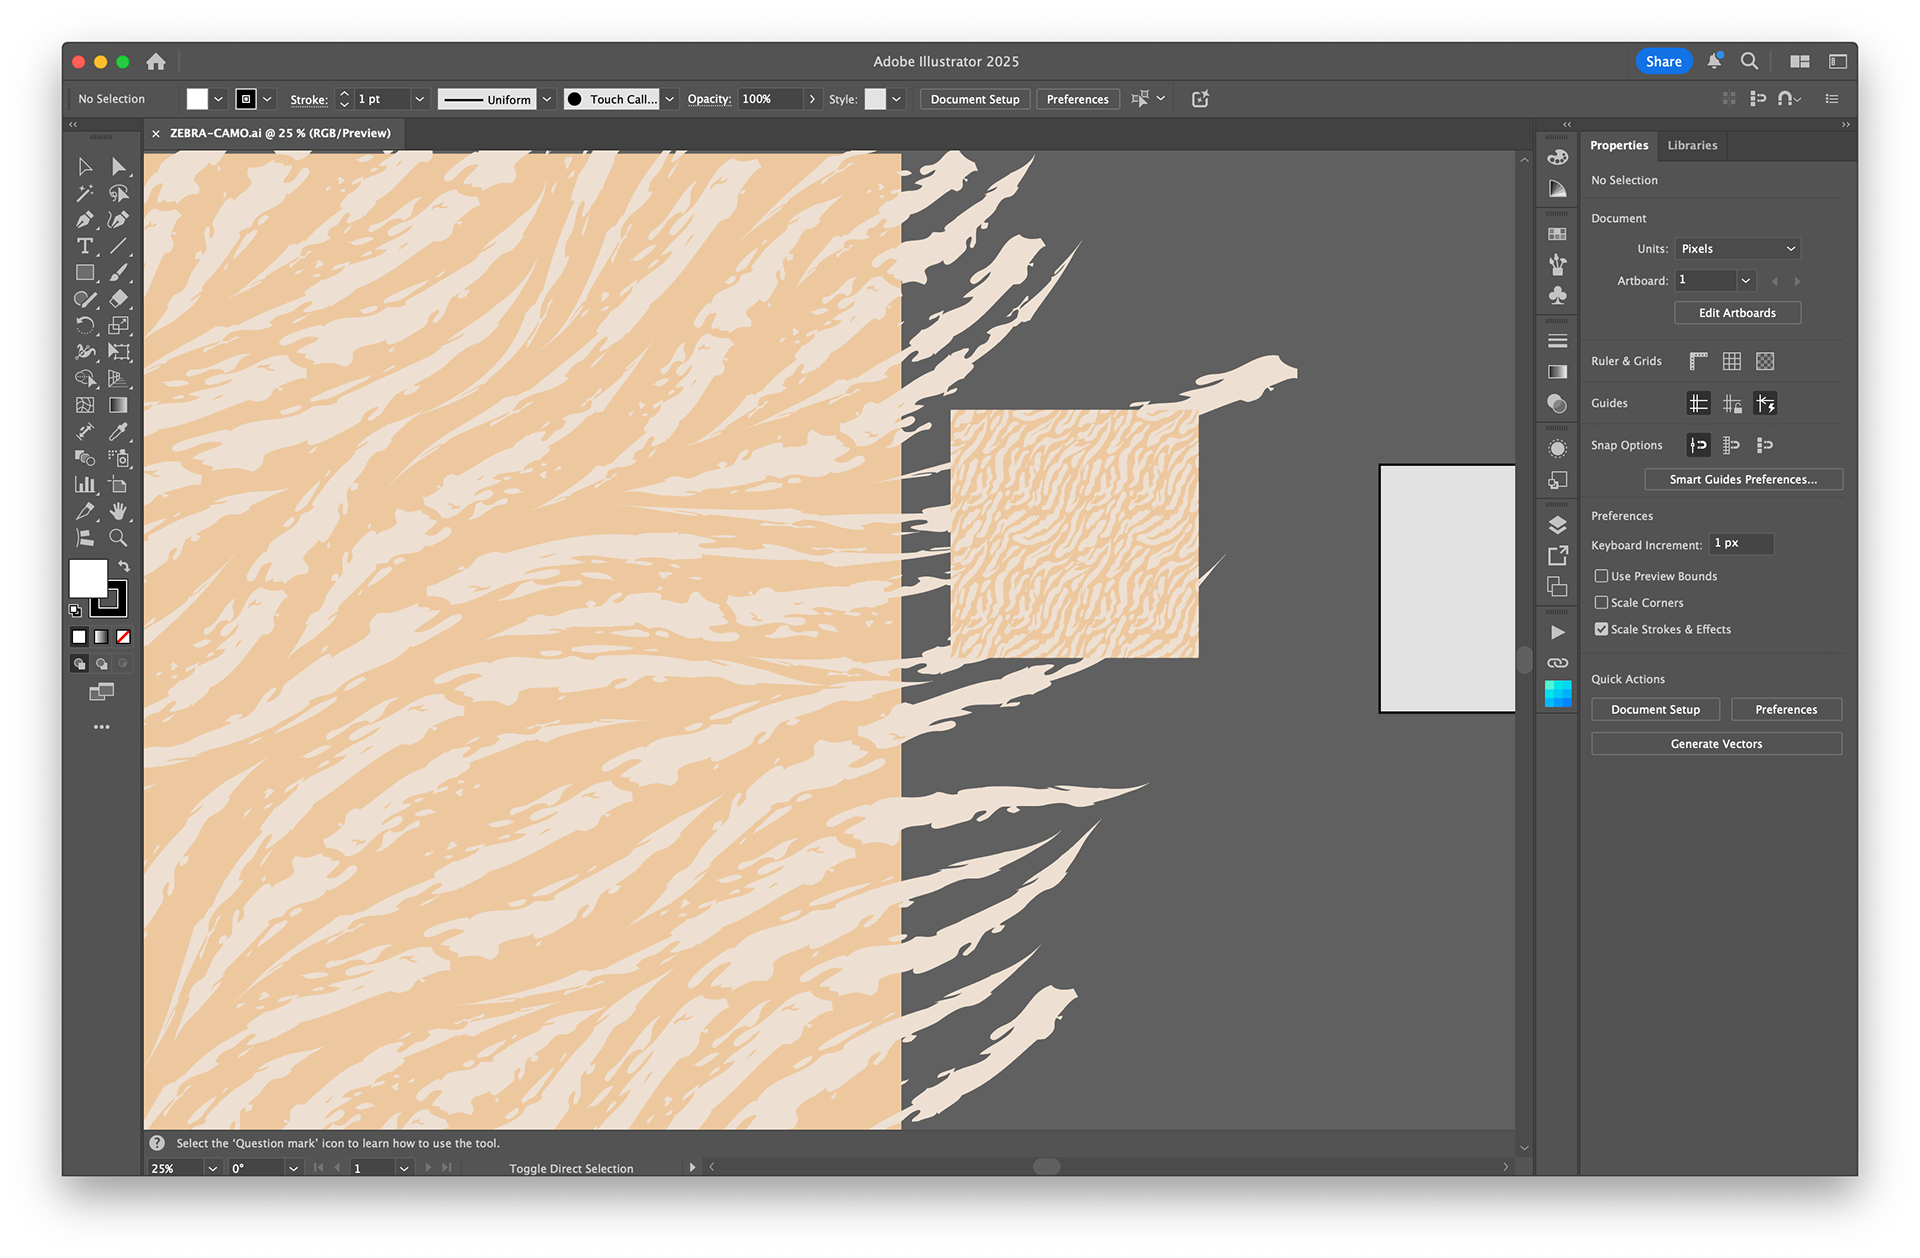
Task: Select the Hand tool
Action: (118, 511)
